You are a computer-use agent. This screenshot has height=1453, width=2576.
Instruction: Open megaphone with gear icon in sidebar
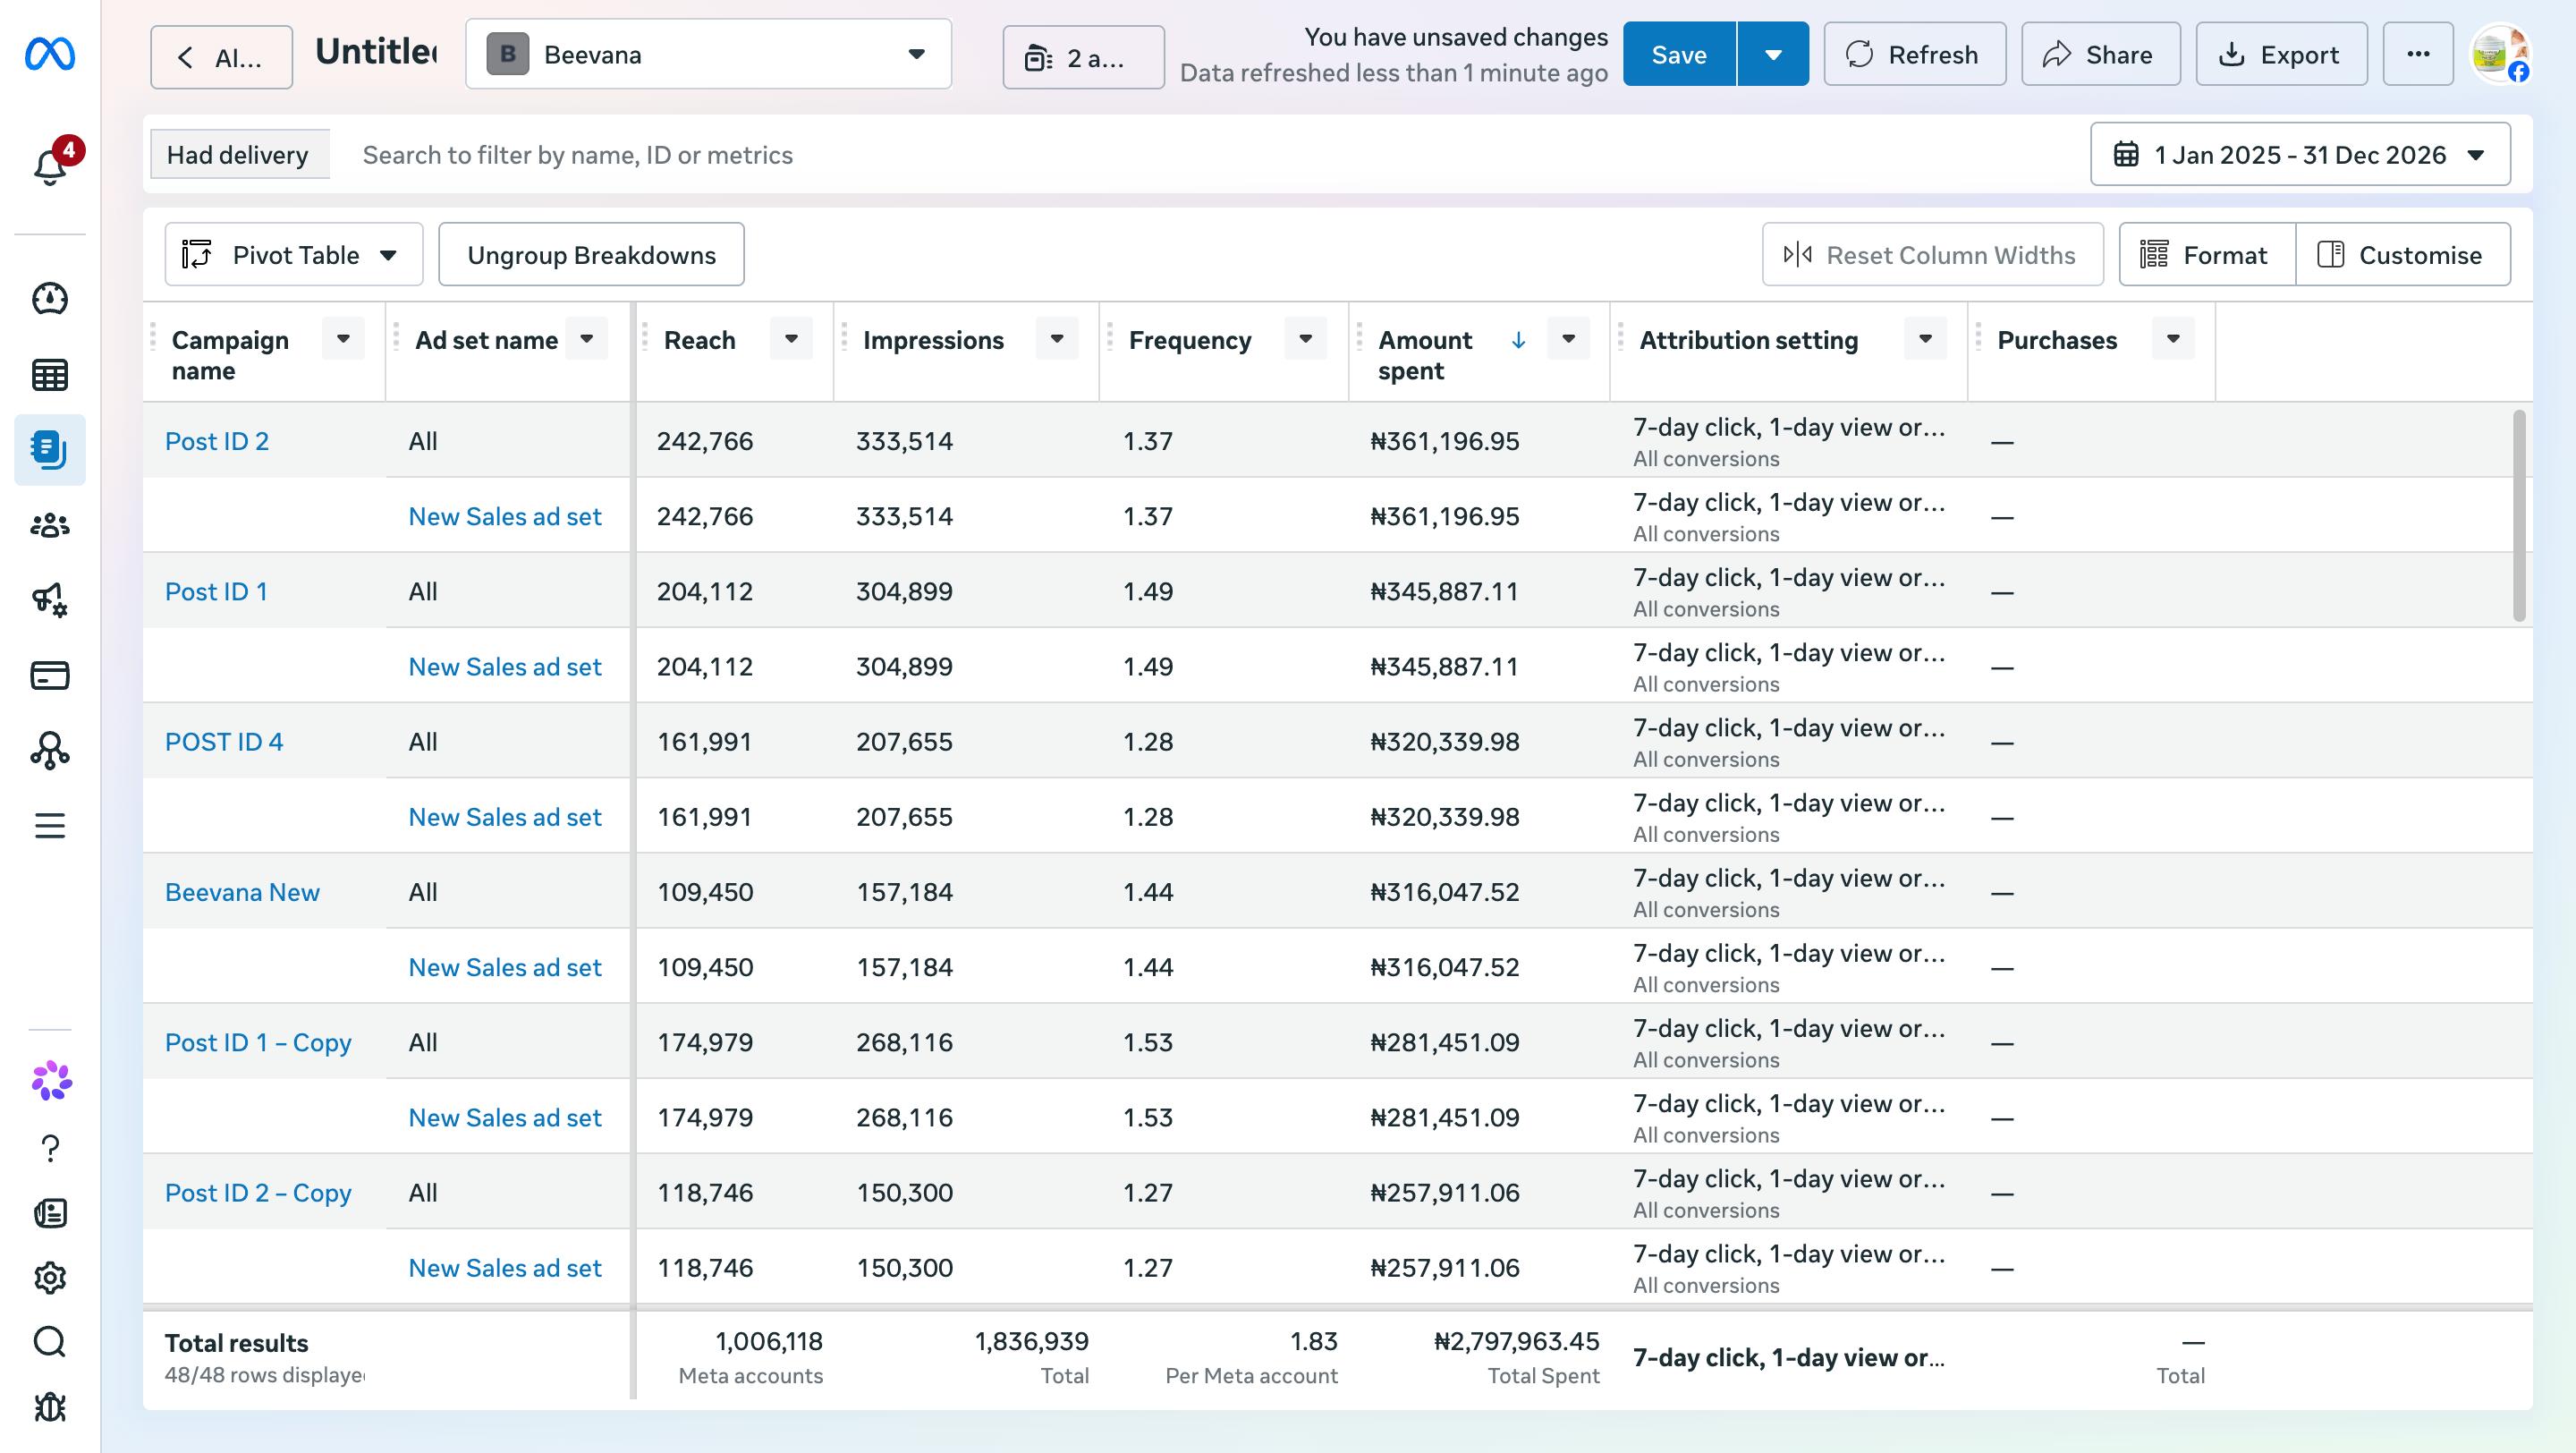coord(50,600)
